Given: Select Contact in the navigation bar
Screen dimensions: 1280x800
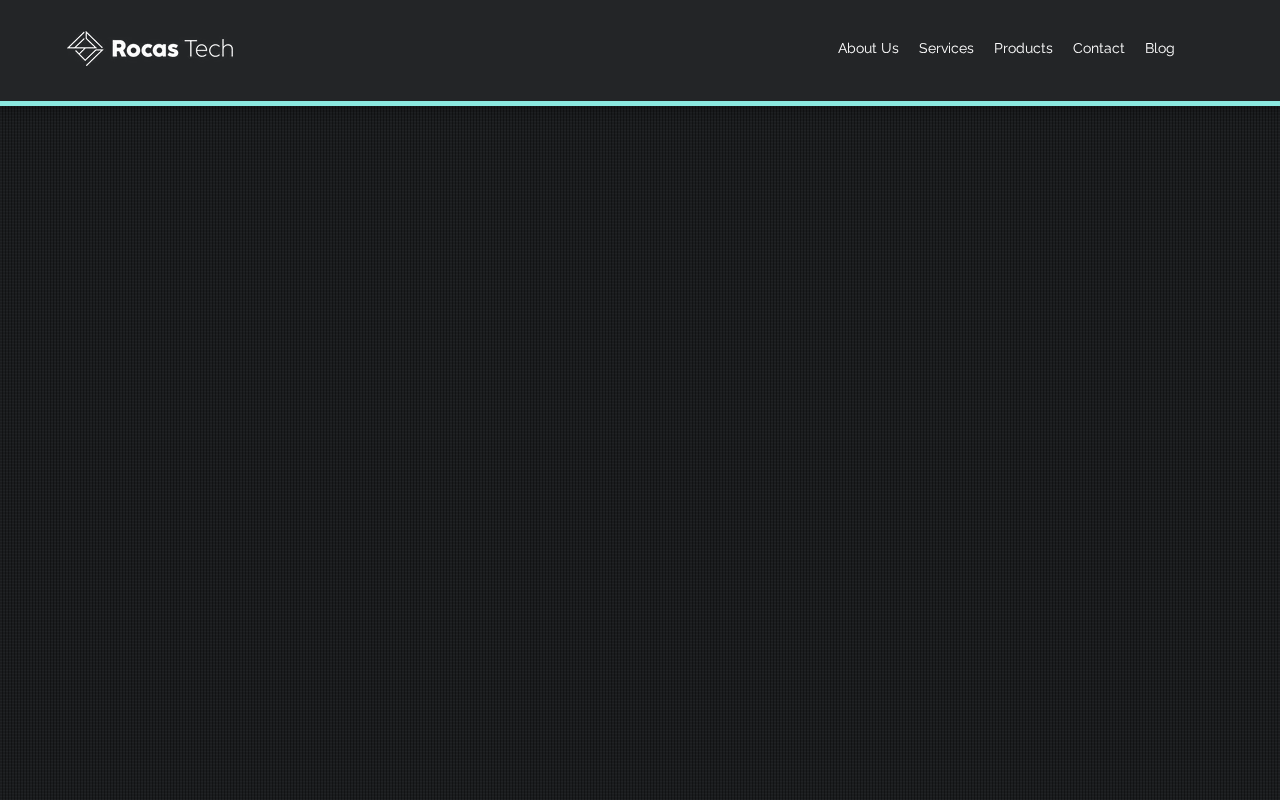Looking at the screenshot, I should pos(1098,48).
